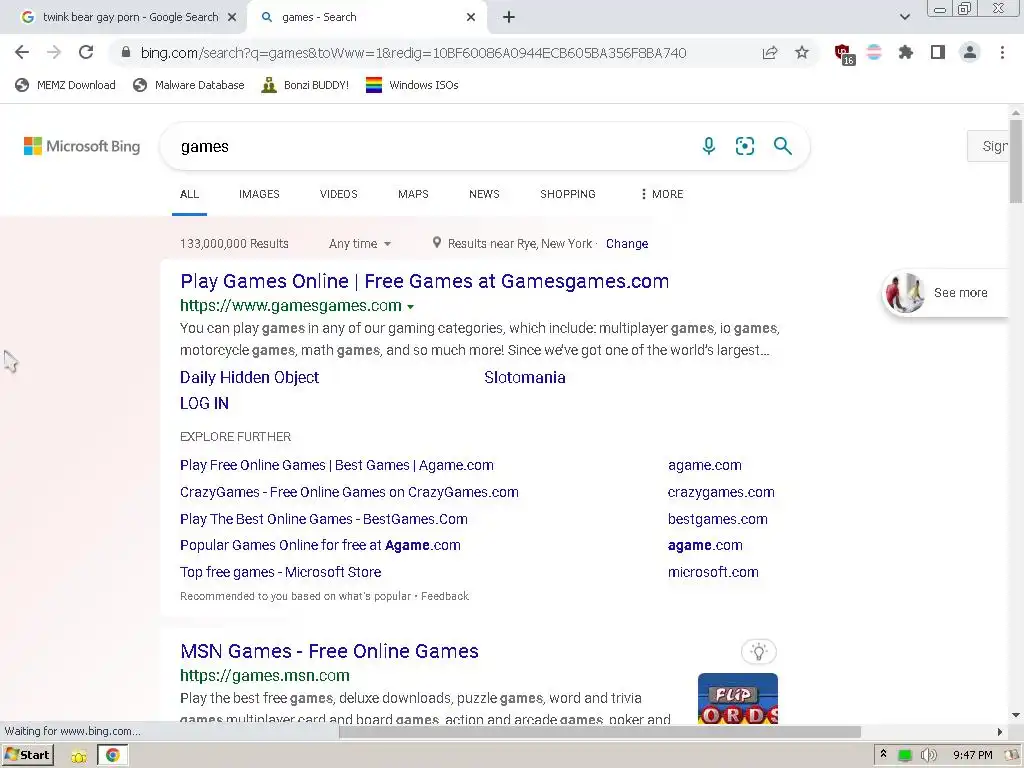Toggle the browser side panel icon

pos(938,52)
